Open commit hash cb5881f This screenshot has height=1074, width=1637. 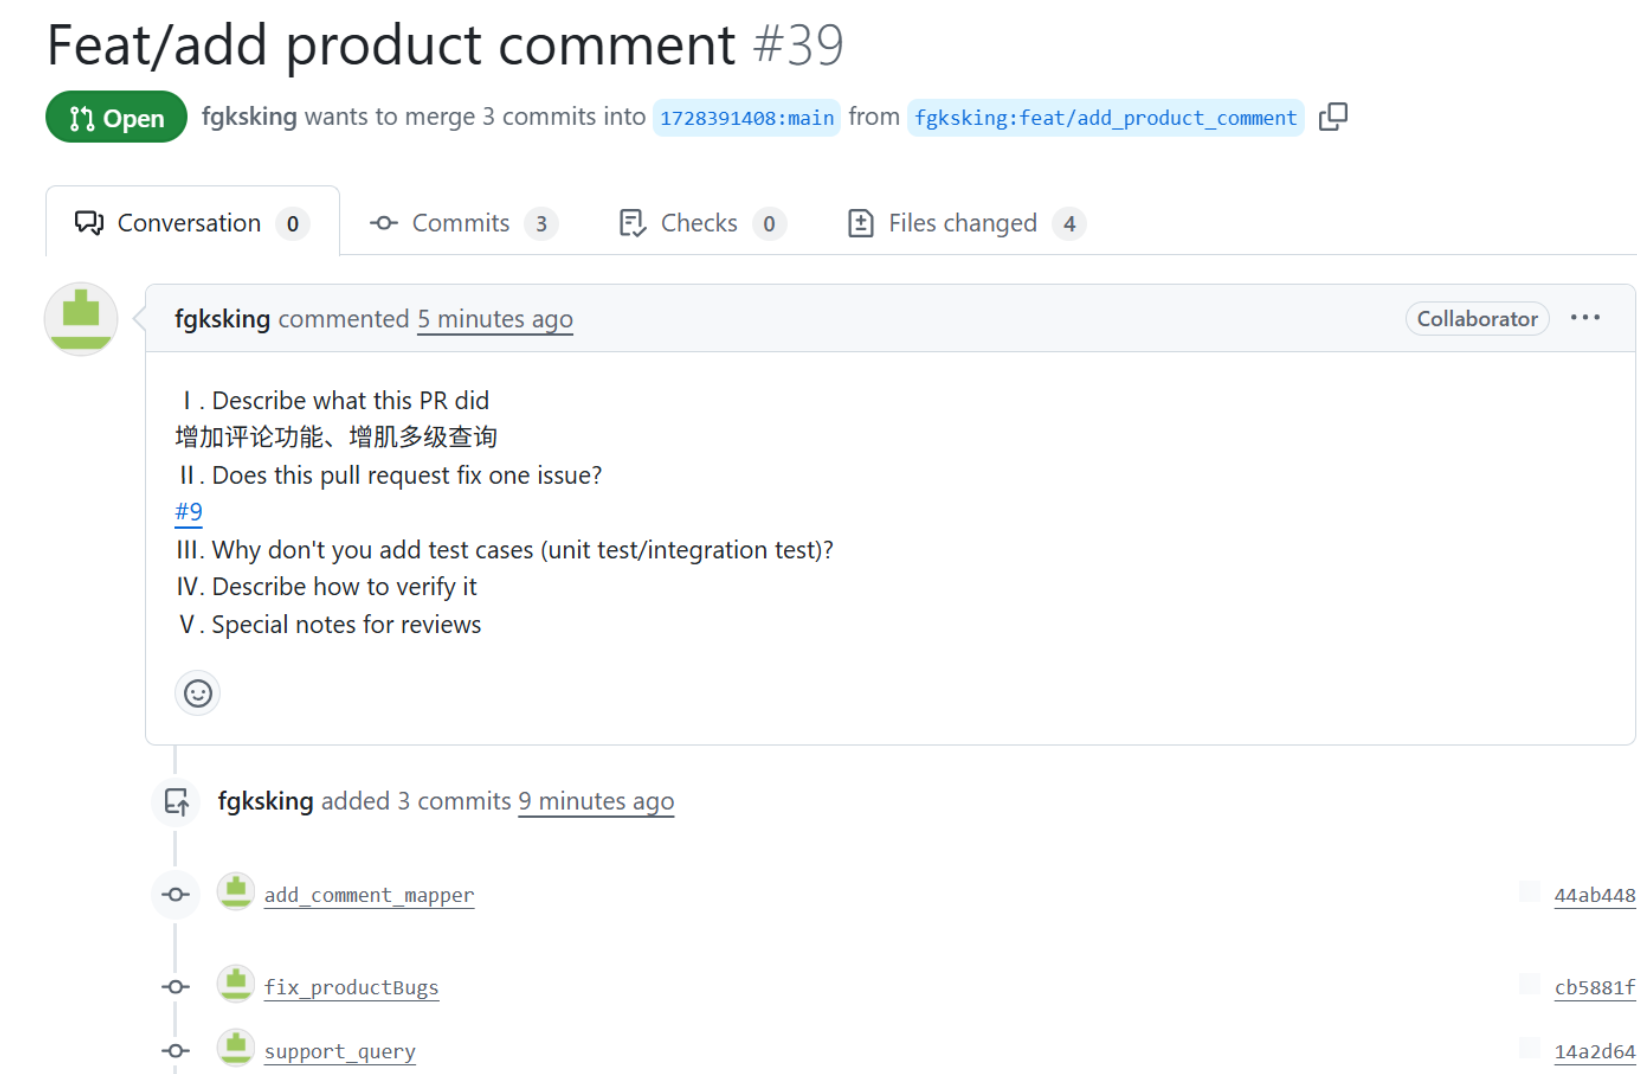1594,987
